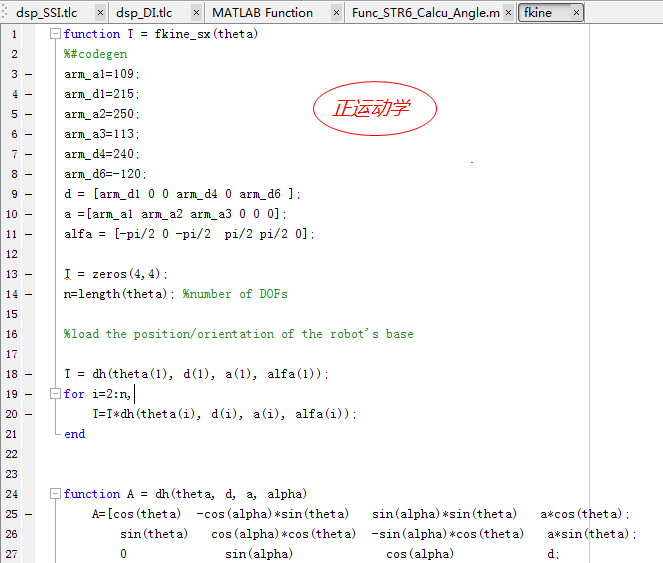
Task: Close the MATLAB Function tab
Action: (336, 13)
